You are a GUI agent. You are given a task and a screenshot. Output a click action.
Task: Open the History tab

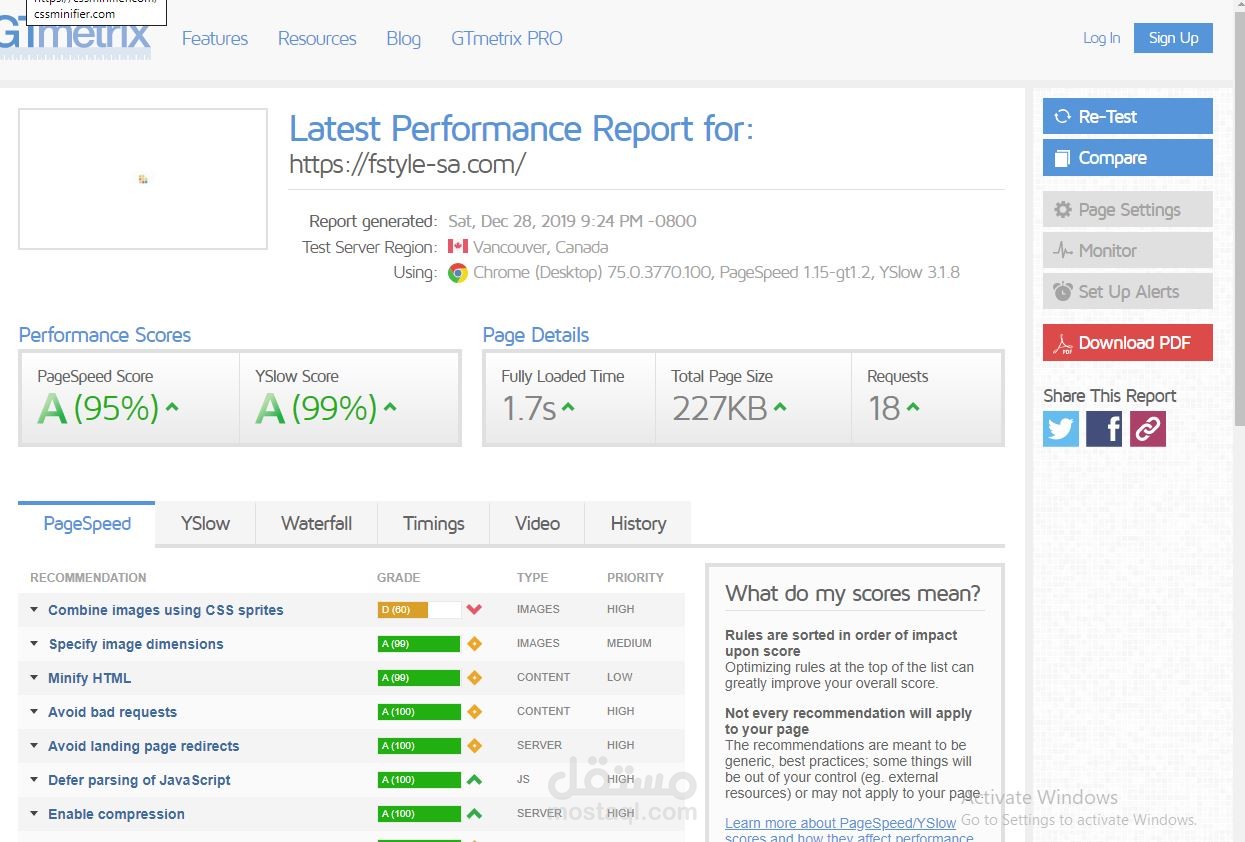pos(638,523)
